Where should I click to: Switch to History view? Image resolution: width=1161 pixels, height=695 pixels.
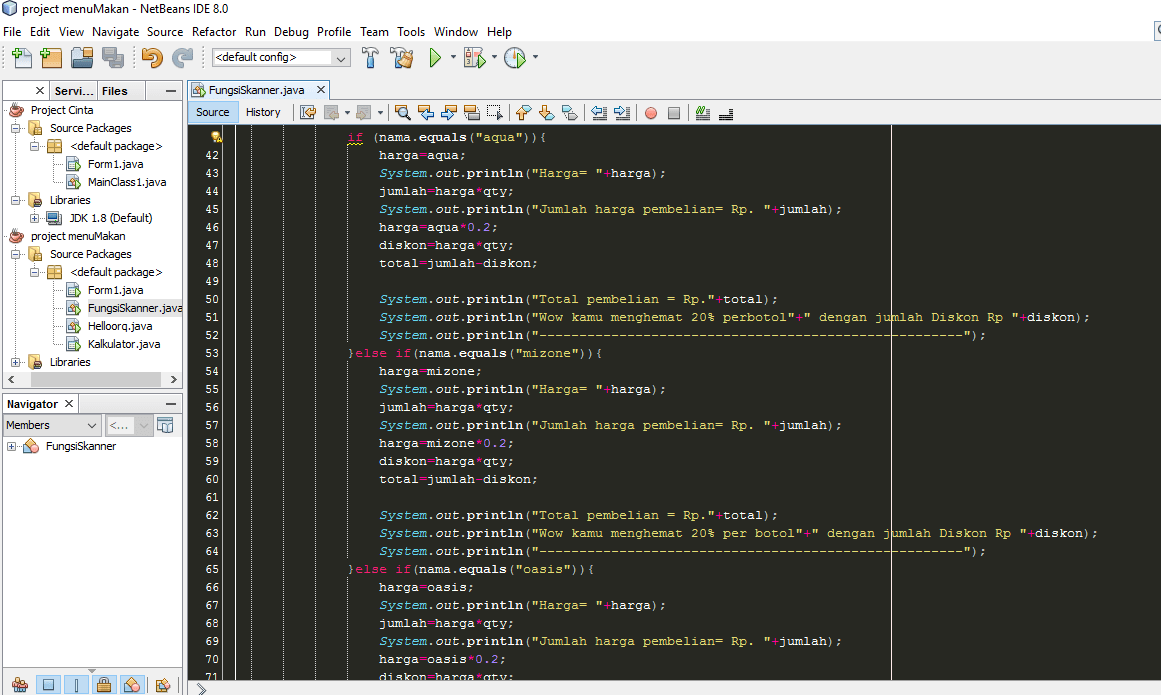tap(263, 113)
